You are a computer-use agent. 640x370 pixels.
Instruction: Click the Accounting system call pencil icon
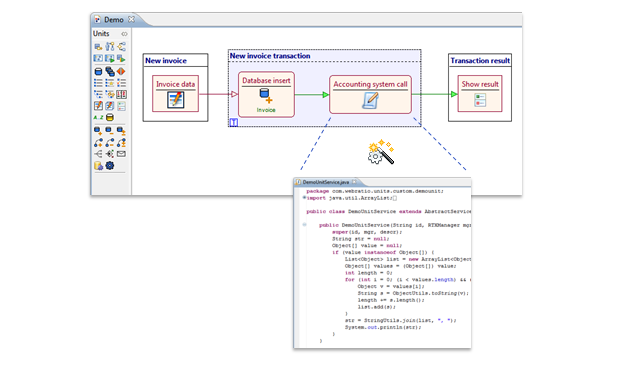pos(370,100)
